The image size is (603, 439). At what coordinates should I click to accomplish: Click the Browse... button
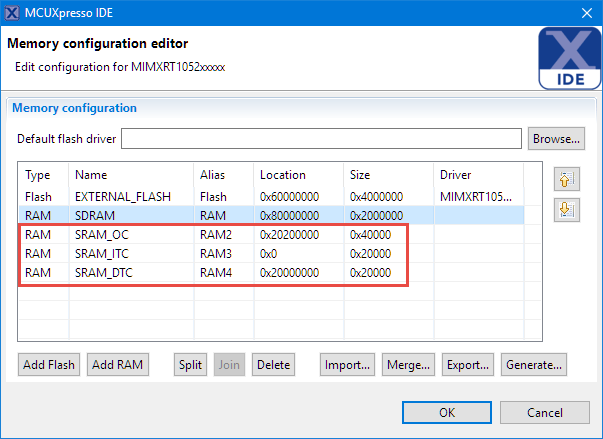point(556,138)
